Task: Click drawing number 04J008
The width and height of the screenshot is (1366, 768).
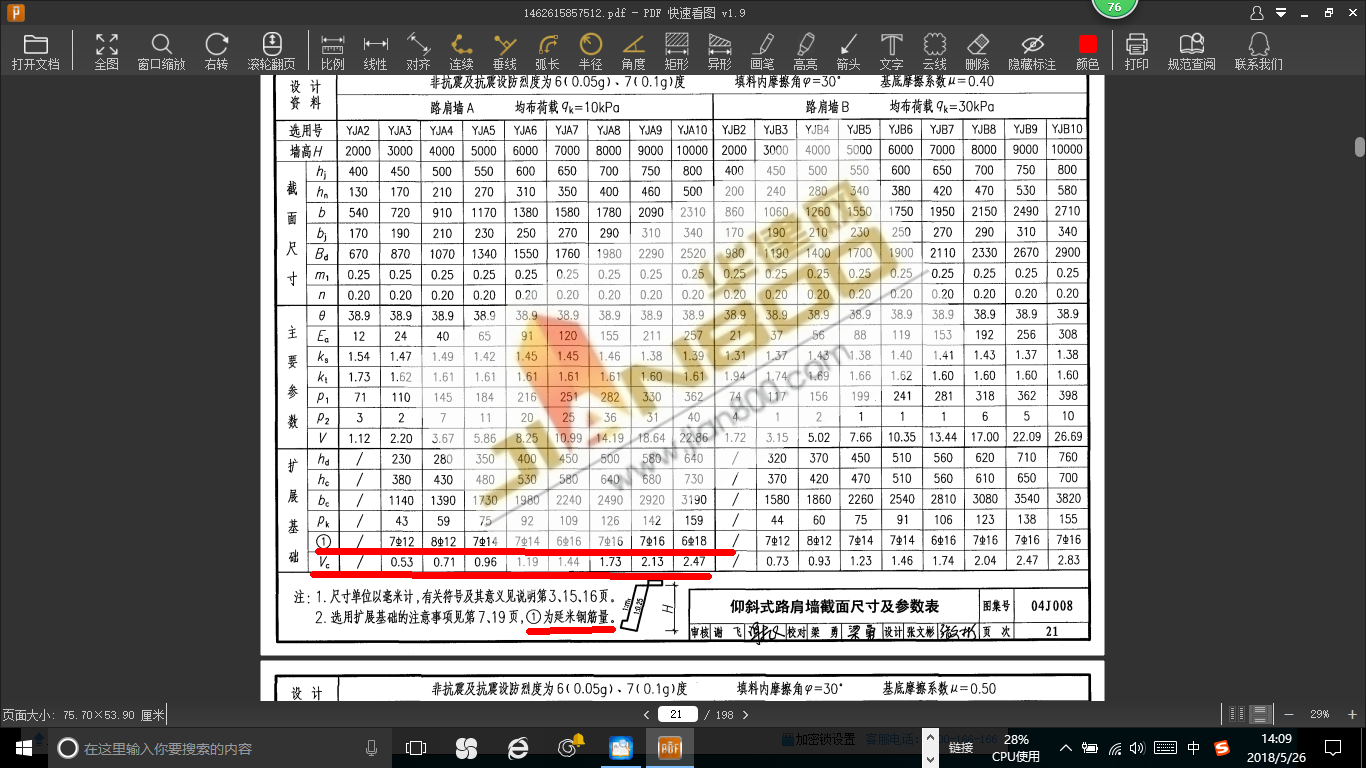Action: (1051, 605)
